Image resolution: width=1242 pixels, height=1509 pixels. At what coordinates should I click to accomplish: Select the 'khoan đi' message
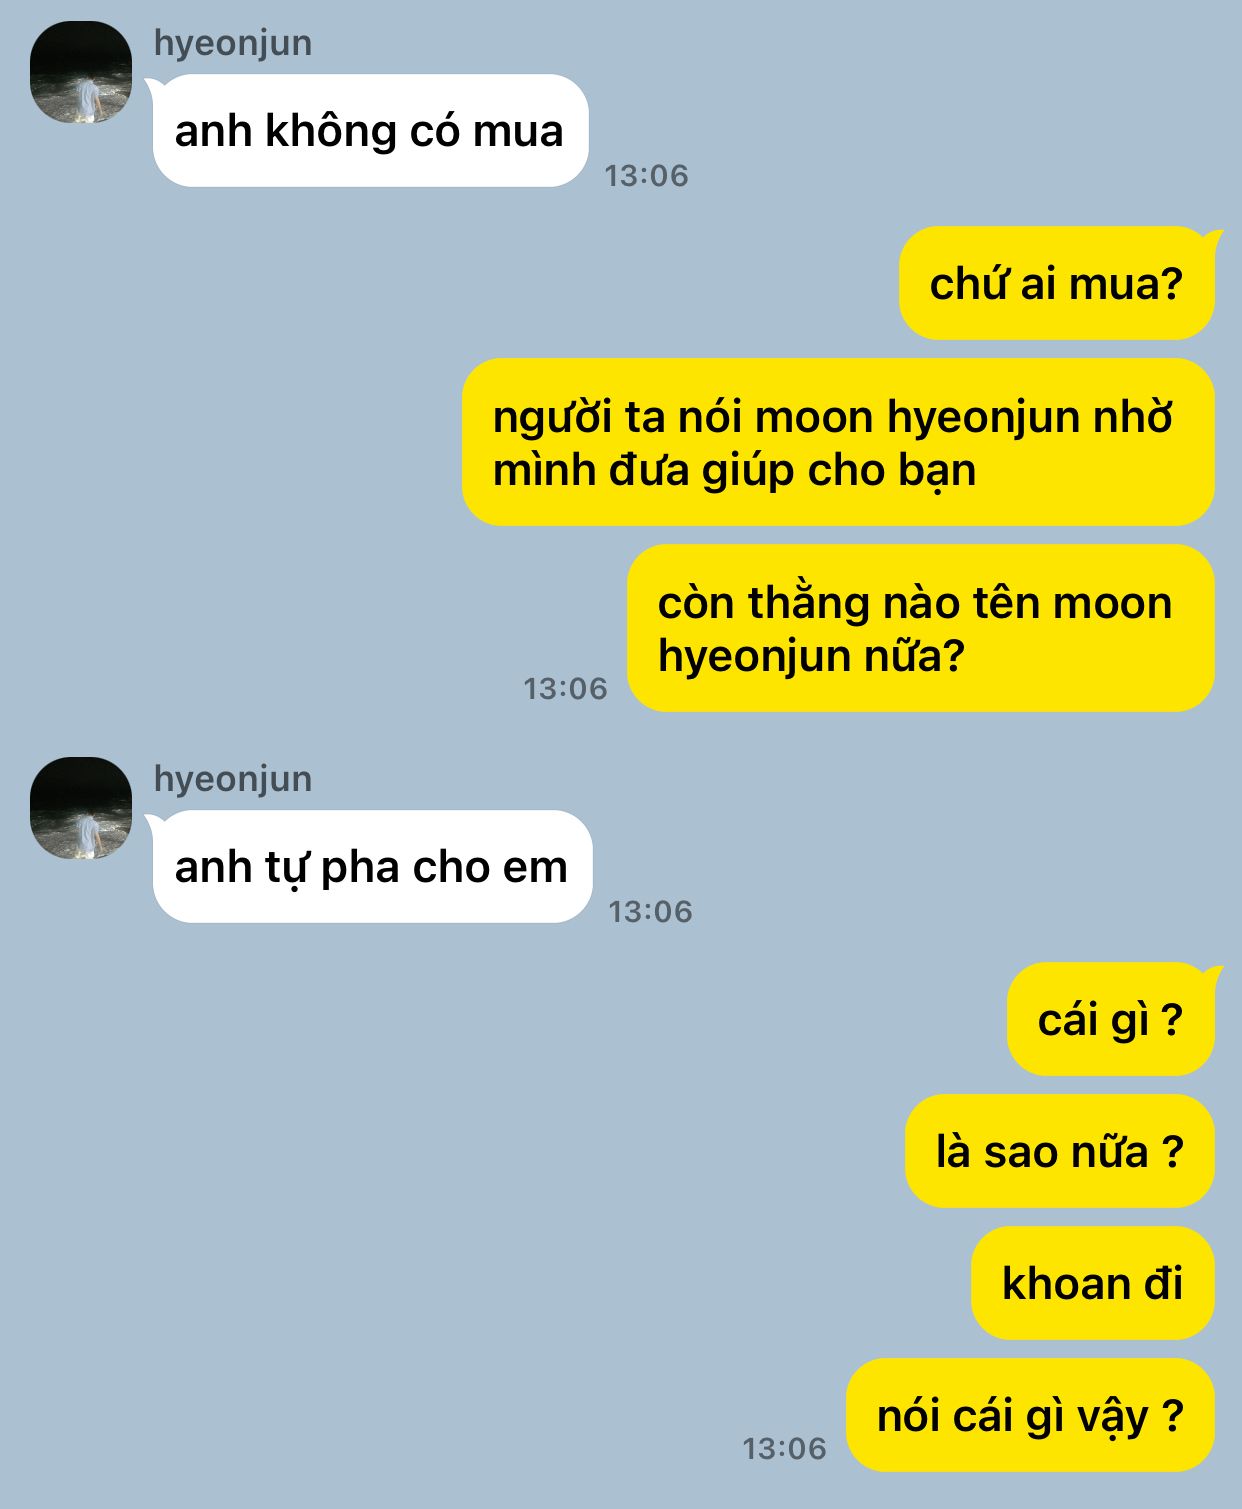pos(1093,1283)
